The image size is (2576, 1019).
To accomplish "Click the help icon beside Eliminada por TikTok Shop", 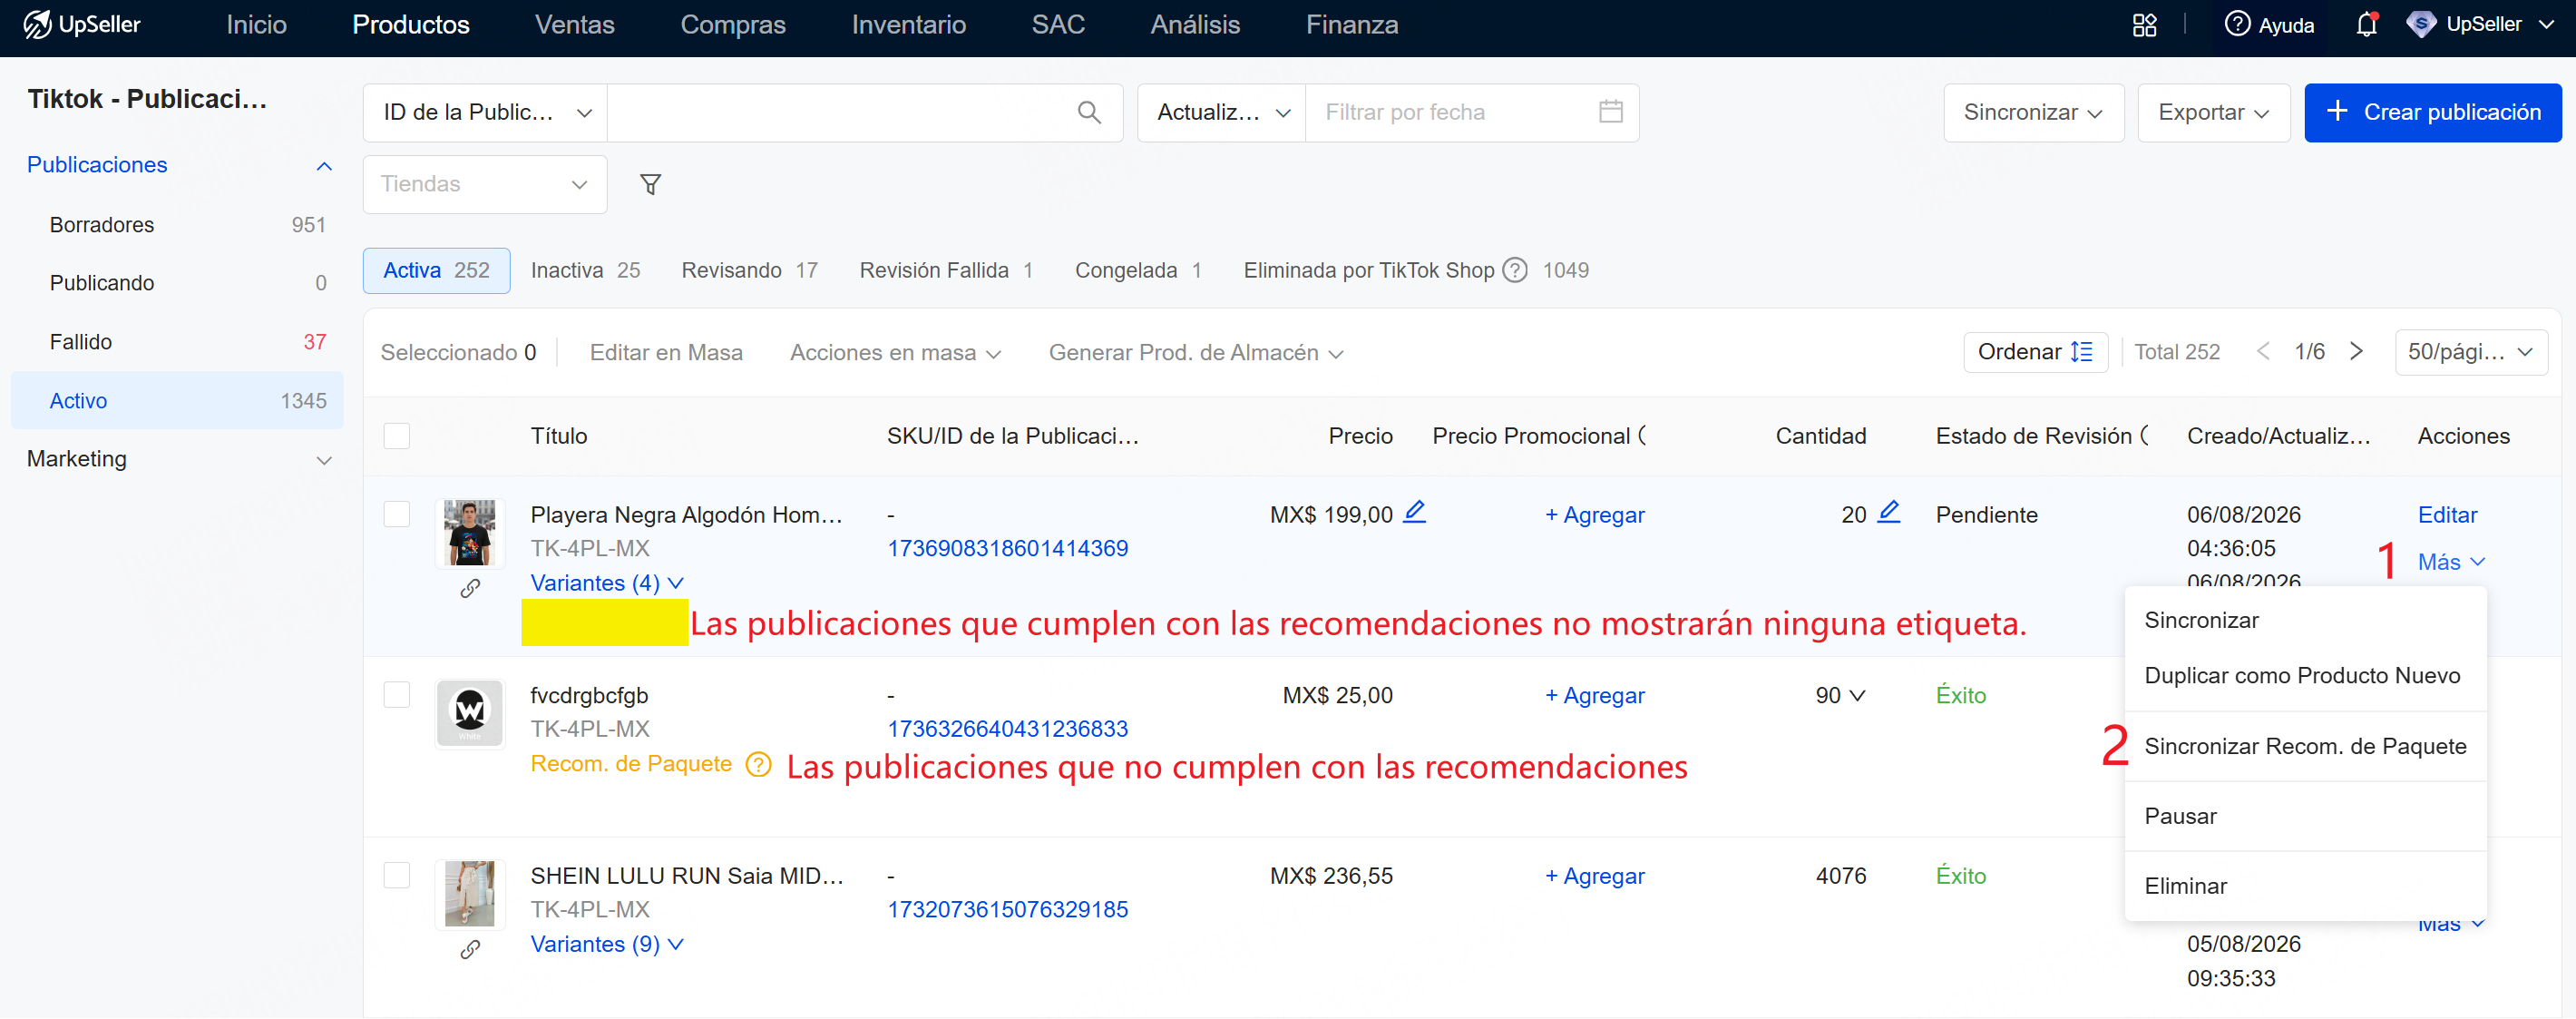I will coord(1515,270).
